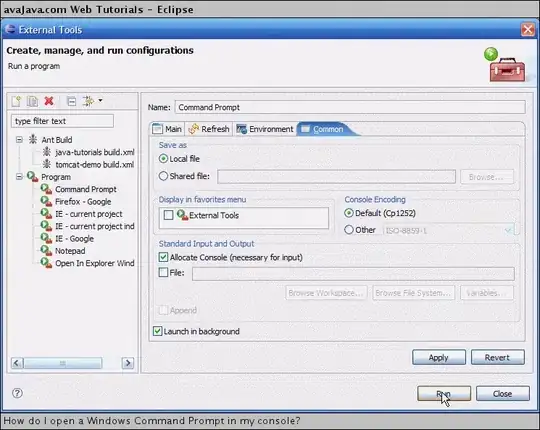Image resolution: width=540 pixels, height=430 pixels.
Task: Select the Shared file radio button
Action: coord(163,176)
